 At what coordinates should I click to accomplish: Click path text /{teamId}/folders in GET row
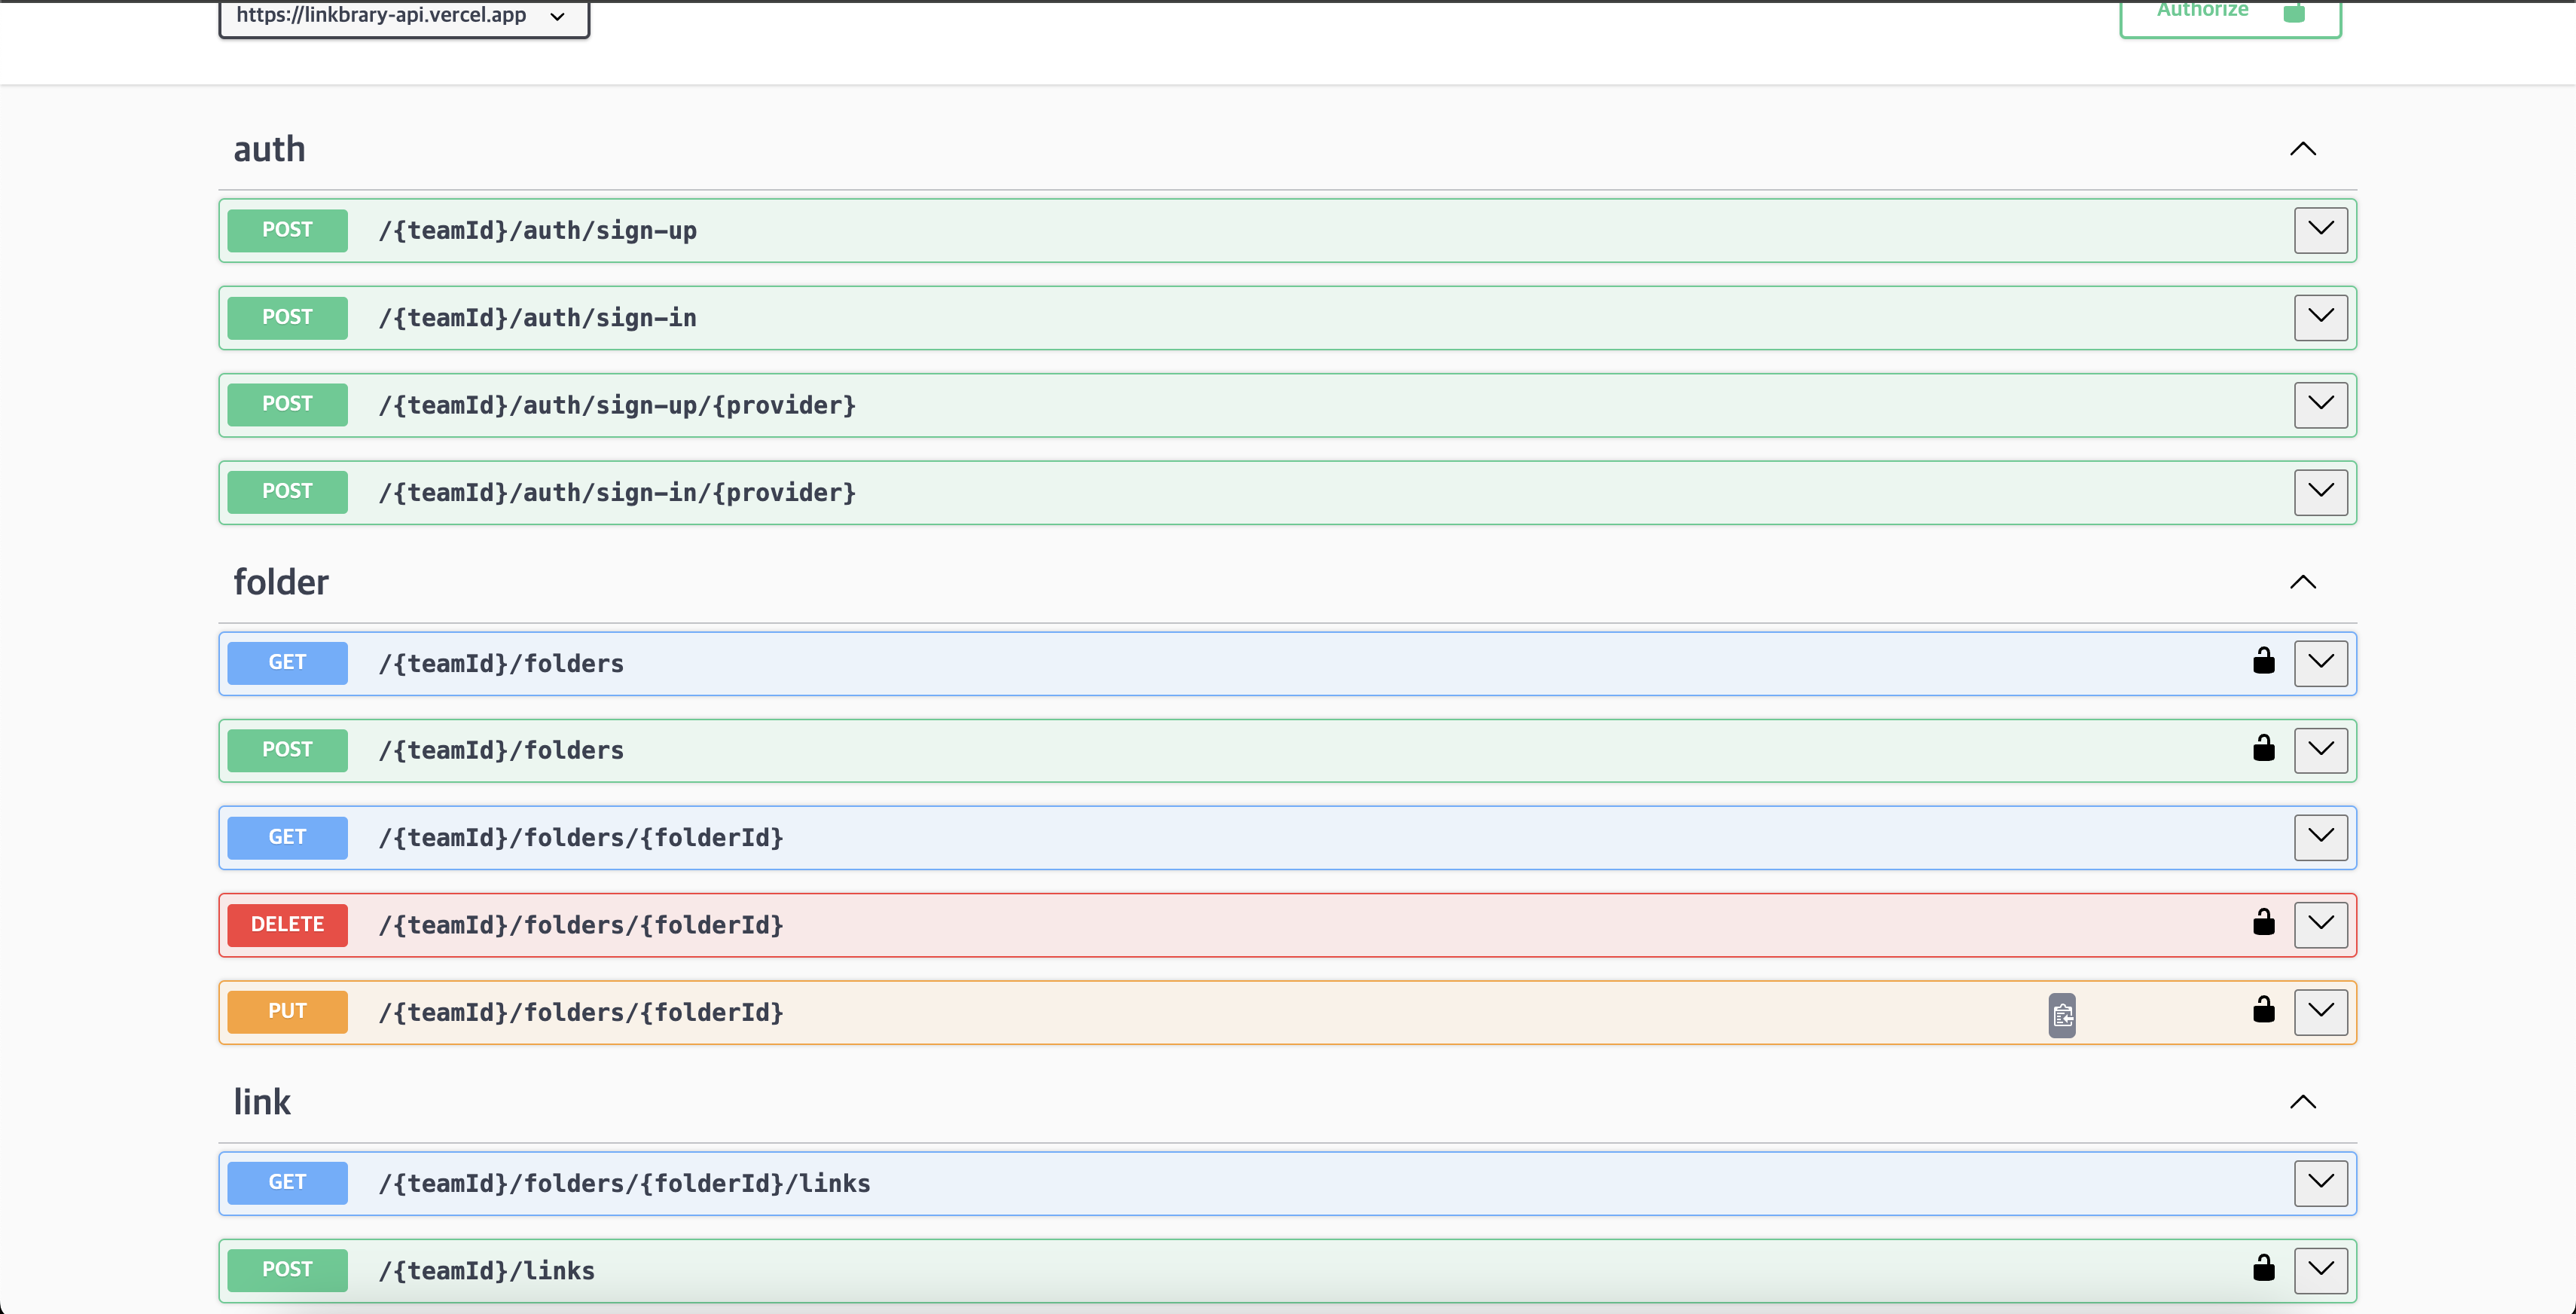501,664
